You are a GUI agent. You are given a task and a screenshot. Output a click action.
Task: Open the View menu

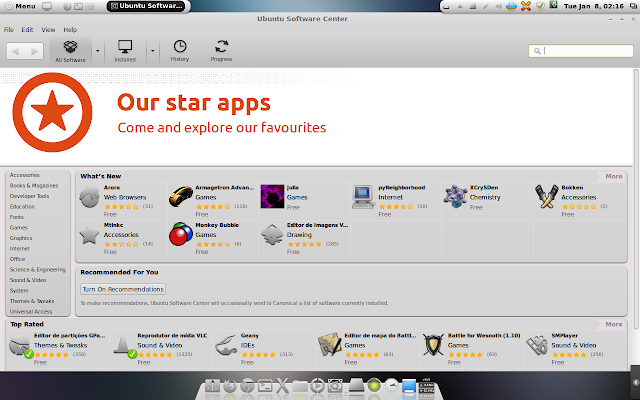[48, 30]
